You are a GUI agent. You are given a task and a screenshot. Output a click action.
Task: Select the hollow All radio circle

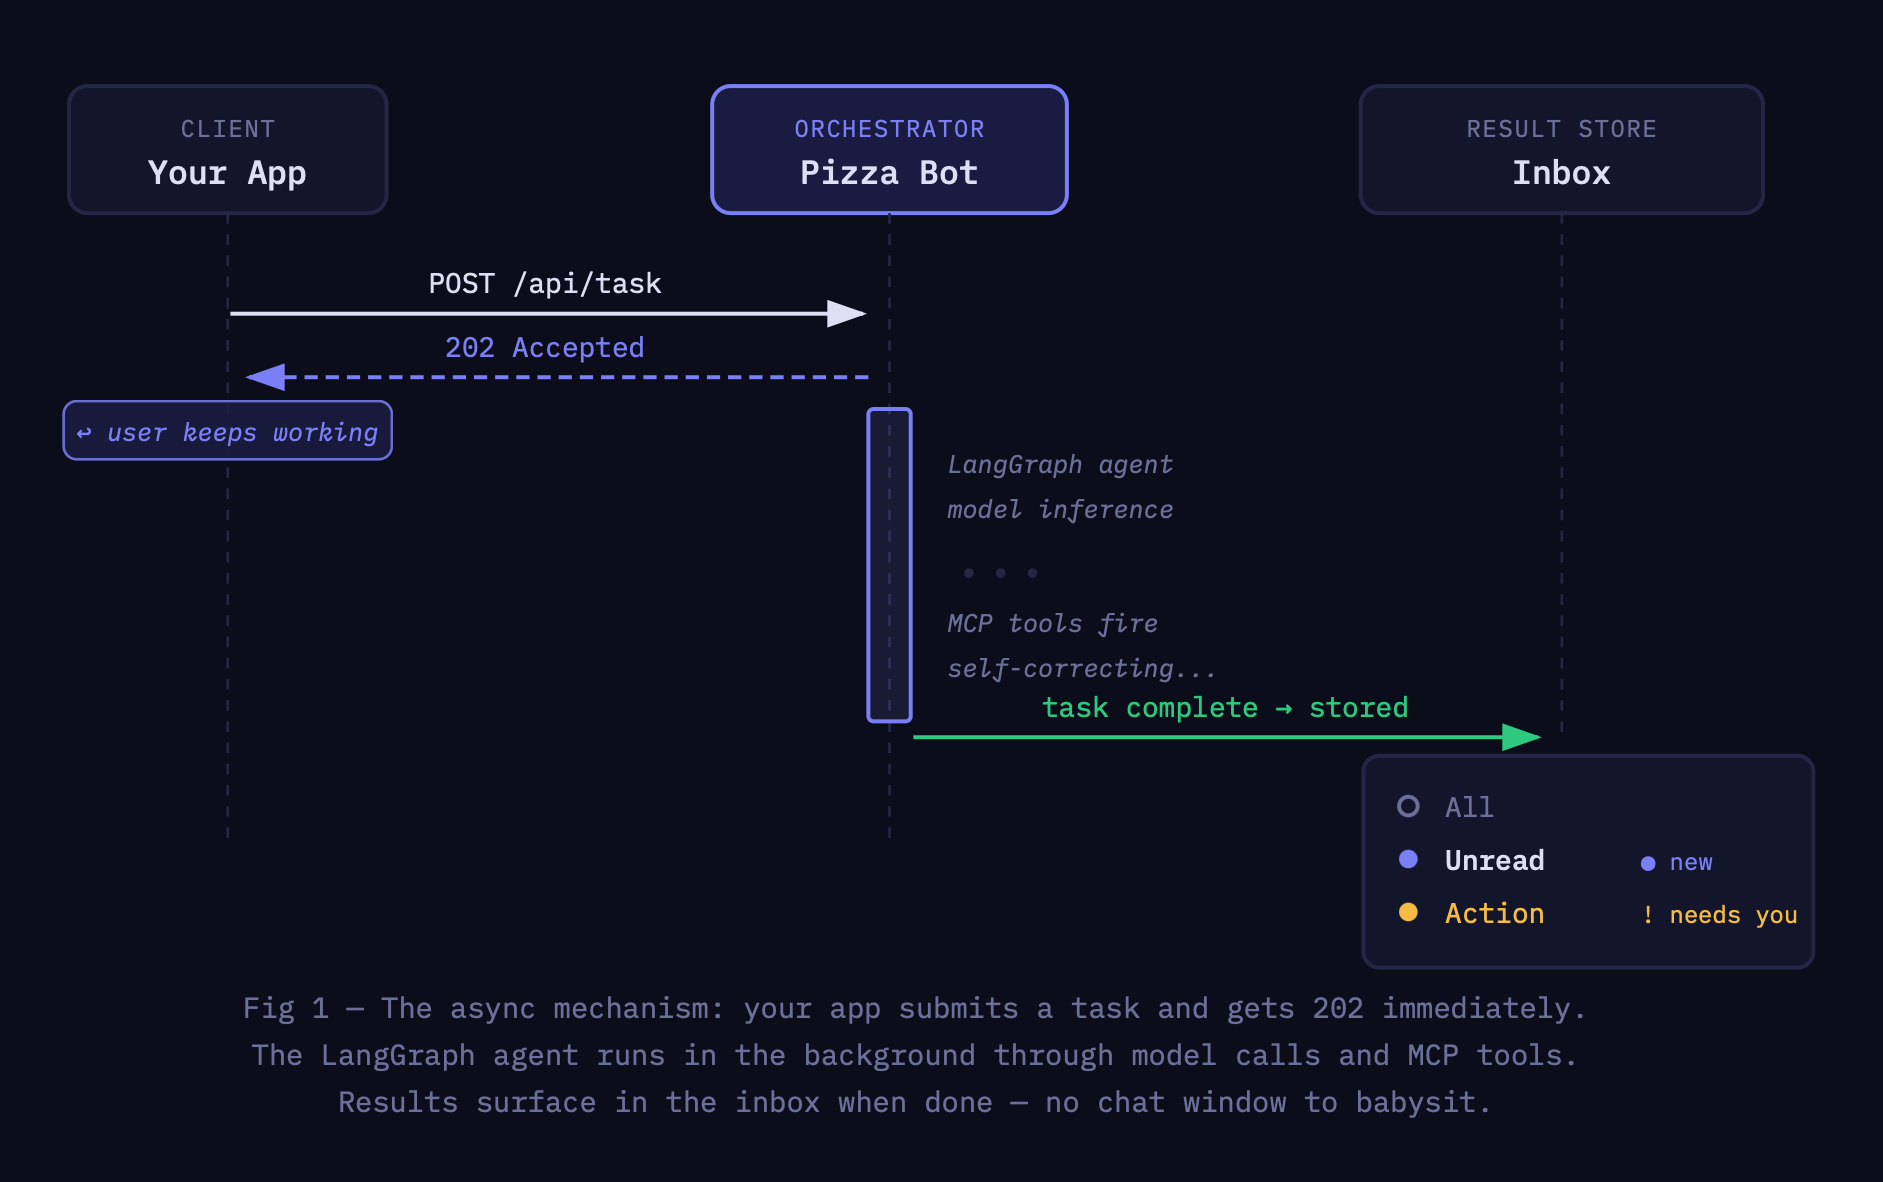click(x=1408, y=806)
